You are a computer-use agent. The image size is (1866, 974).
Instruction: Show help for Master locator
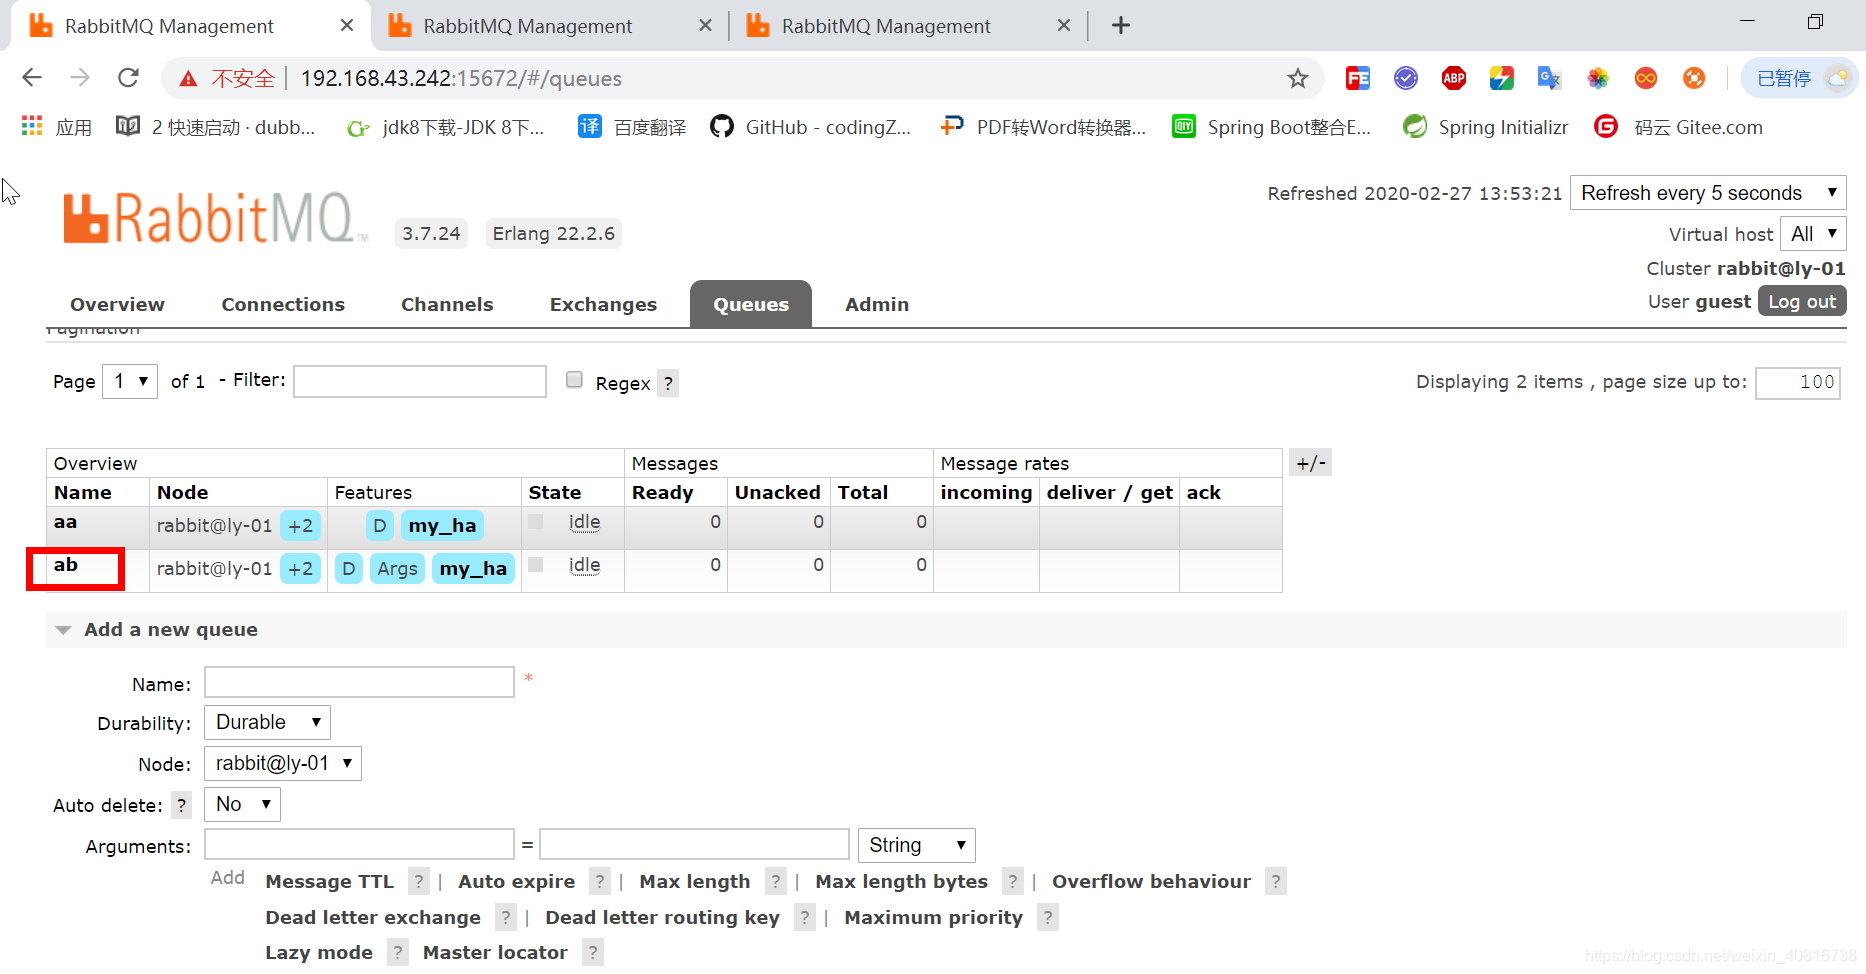593,952
